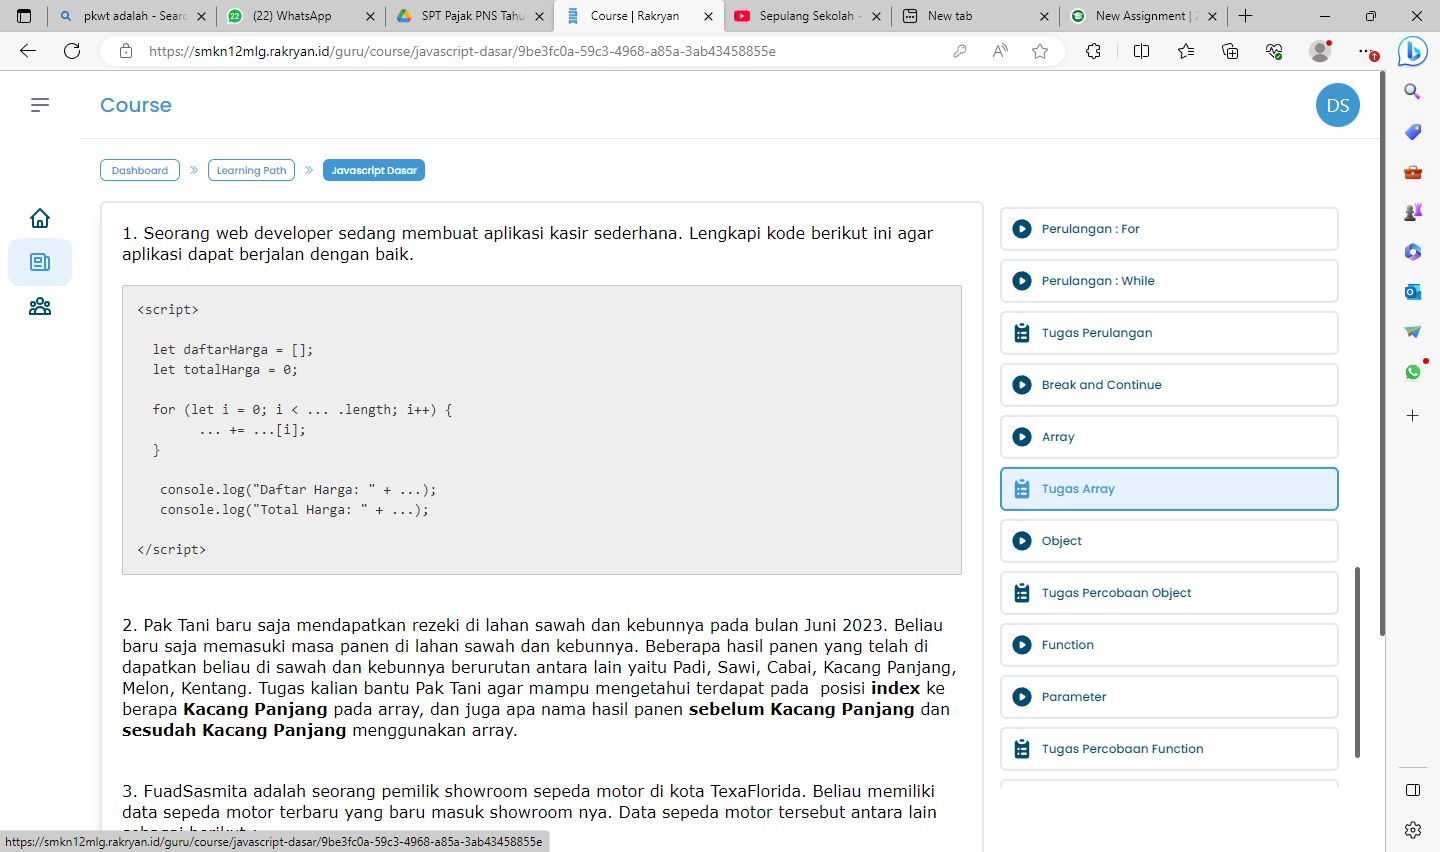
Task: Click the lesson list scrollbar
Action: click(1357, 662)
